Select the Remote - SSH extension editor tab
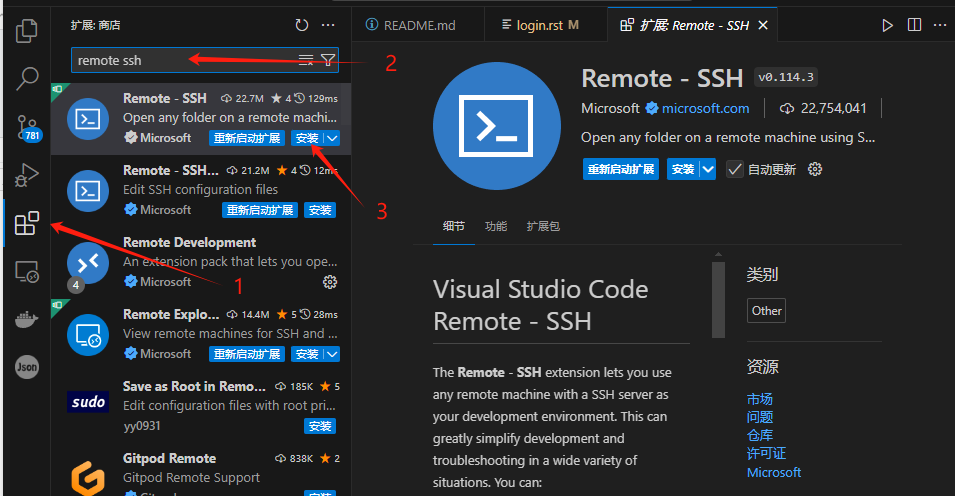This screenshot has width=955, height=496. (x=692, y=25)
